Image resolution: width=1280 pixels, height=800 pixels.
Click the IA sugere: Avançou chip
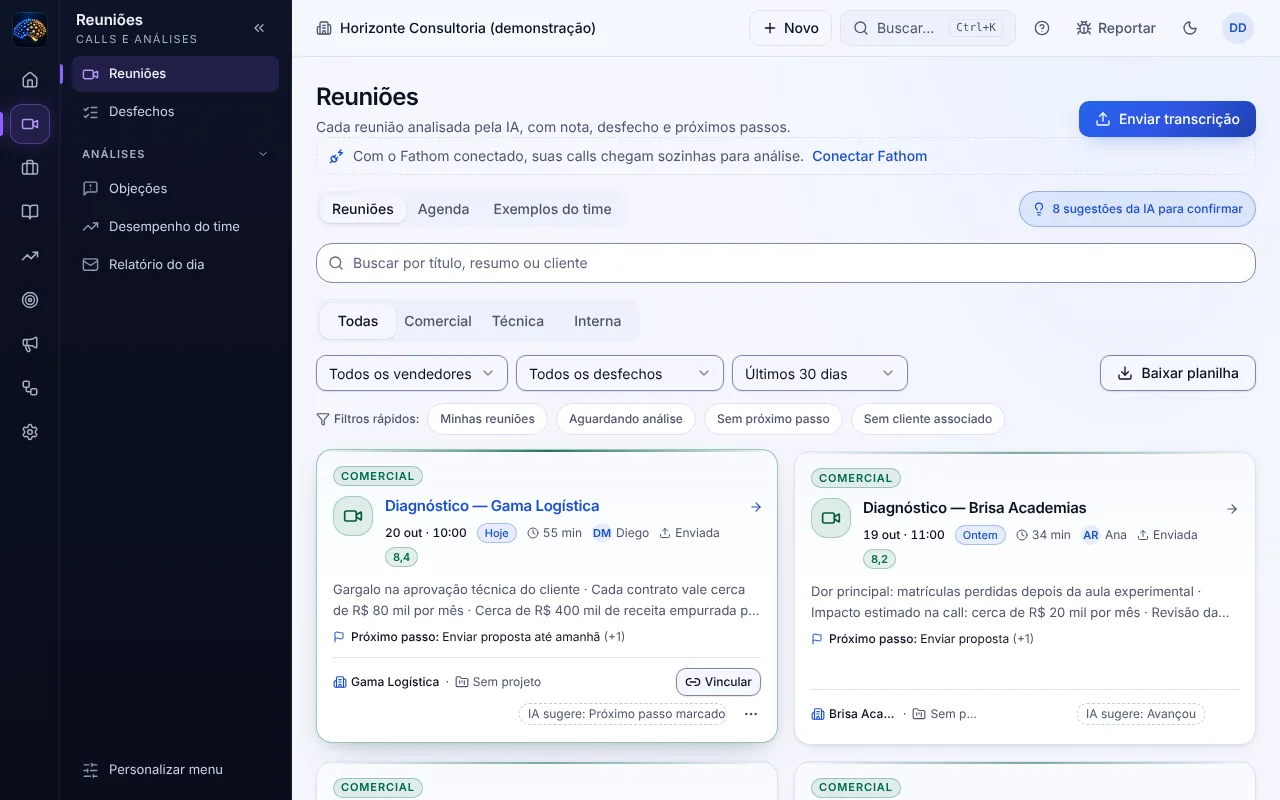(x=1141, y=714)
